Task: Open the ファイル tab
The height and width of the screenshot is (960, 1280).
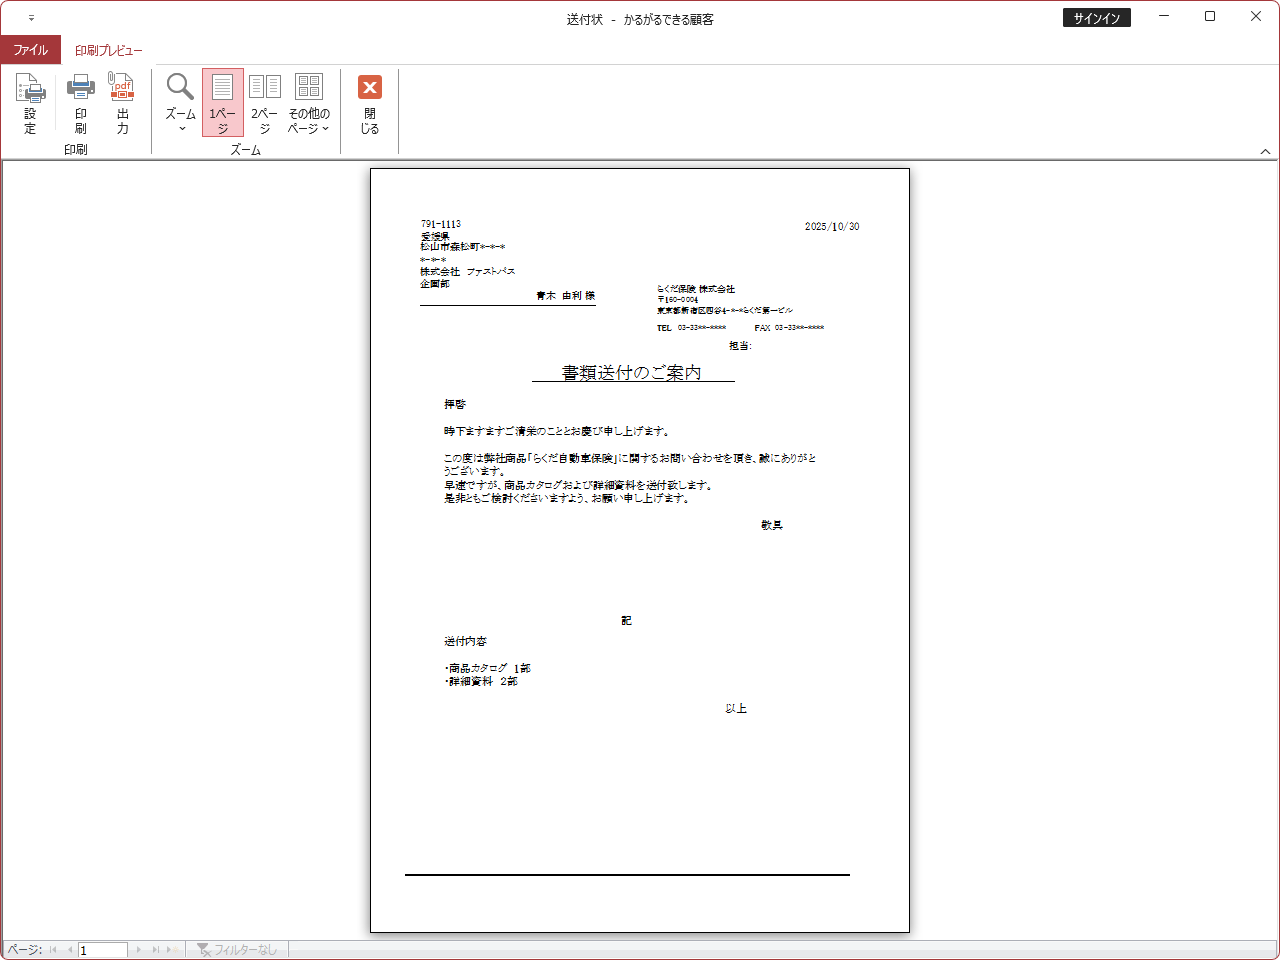Action: pyautogui.click(x=30, y=50)
